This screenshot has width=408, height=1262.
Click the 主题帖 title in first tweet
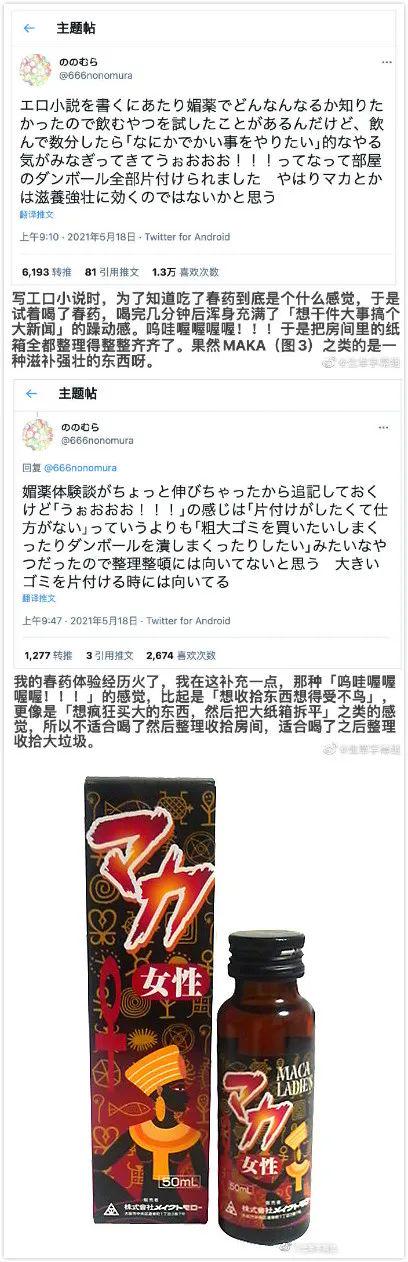pyautogui.click(x=78, y=28)
